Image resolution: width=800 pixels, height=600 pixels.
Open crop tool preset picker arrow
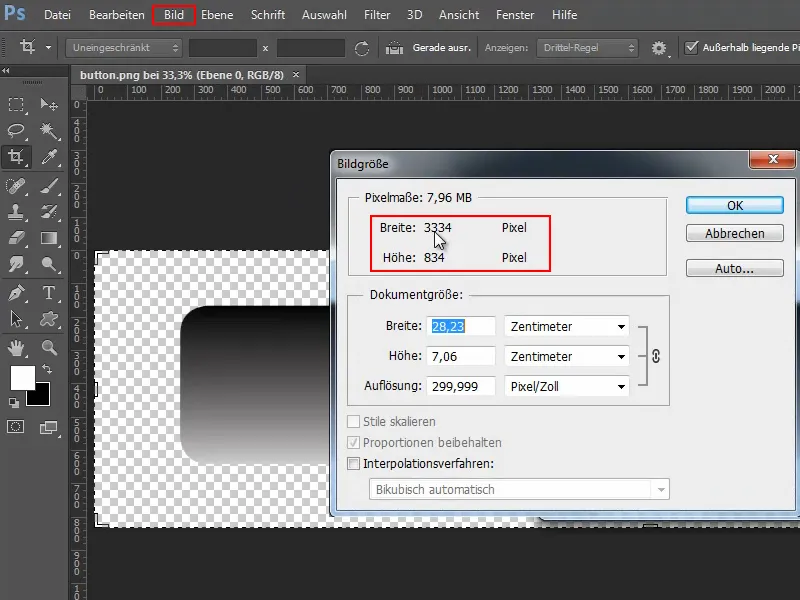pyautogui.click(x=48, y=47)
